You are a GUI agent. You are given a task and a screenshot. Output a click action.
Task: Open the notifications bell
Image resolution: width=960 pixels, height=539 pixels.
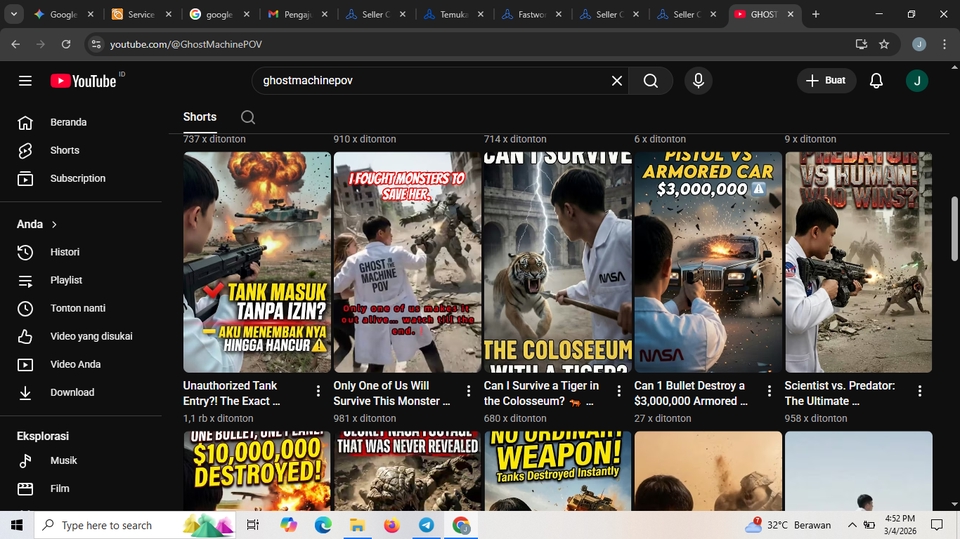point(876,81)
